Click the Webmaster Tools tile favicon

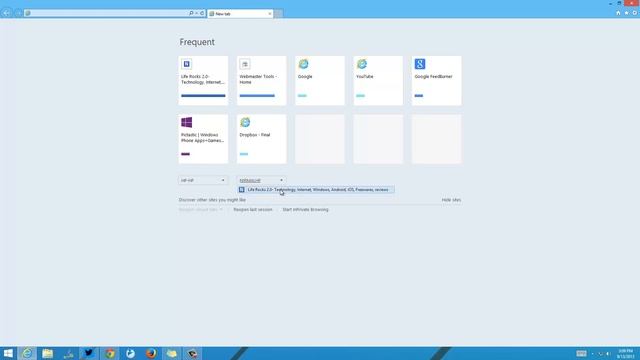(x=245, y=64)
